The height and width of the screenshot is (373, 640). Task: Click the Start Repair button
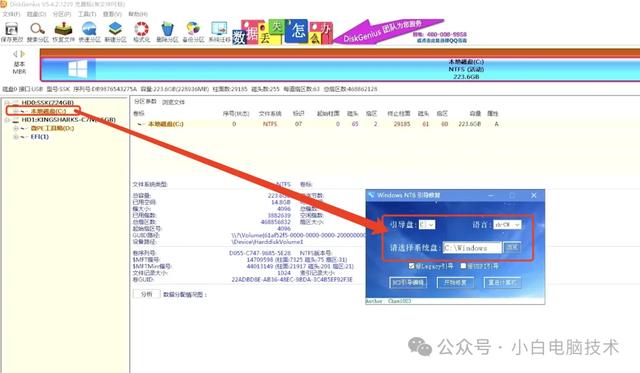pos(455,282)
